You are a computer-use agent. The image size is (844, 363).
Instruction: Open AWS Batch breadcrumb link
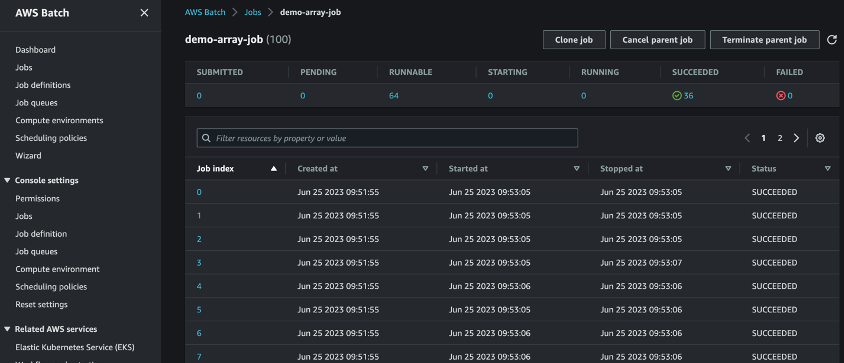205,12
